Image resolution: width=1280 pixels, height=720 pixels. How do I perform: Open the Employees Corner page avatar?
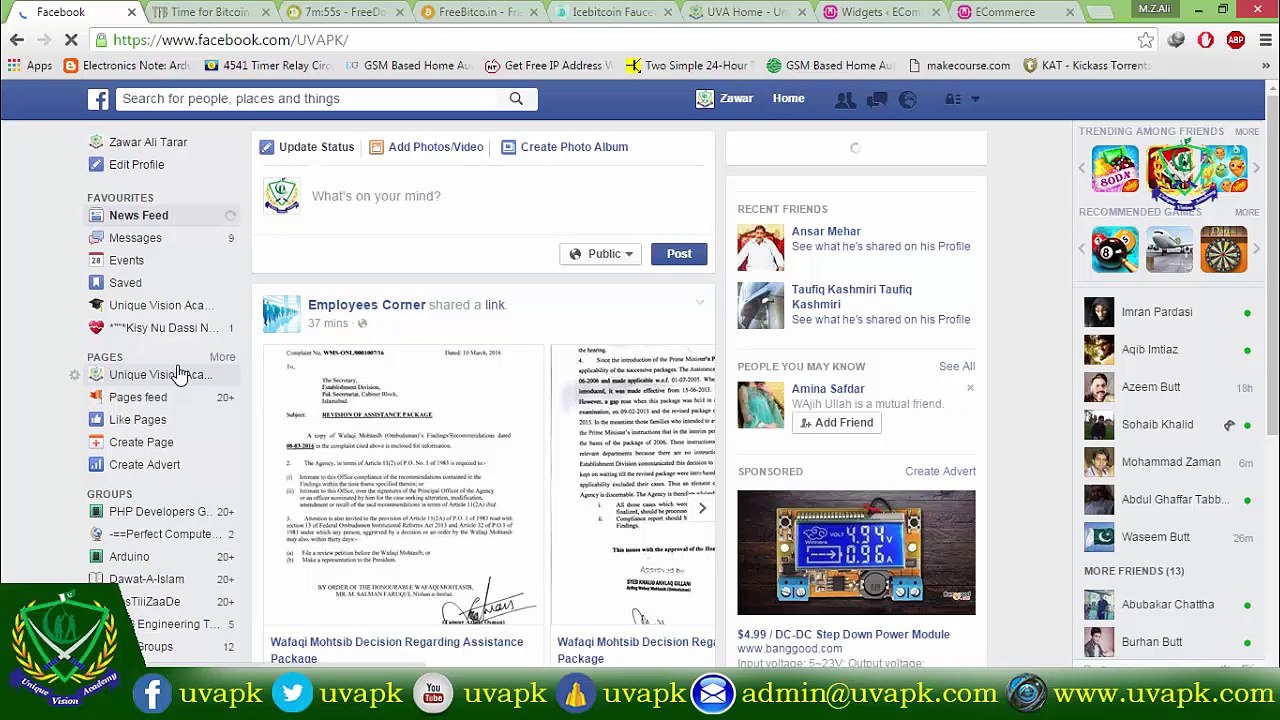pyautogui.click(x=281, y=313)
